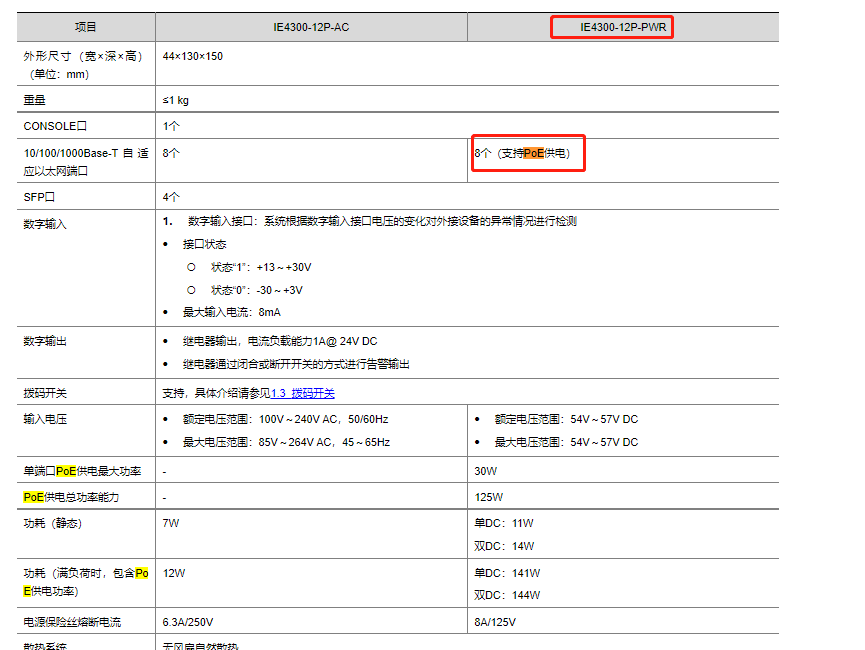
Task: Select the IE4300-12P-AC column header
Action: coord(311,27)
